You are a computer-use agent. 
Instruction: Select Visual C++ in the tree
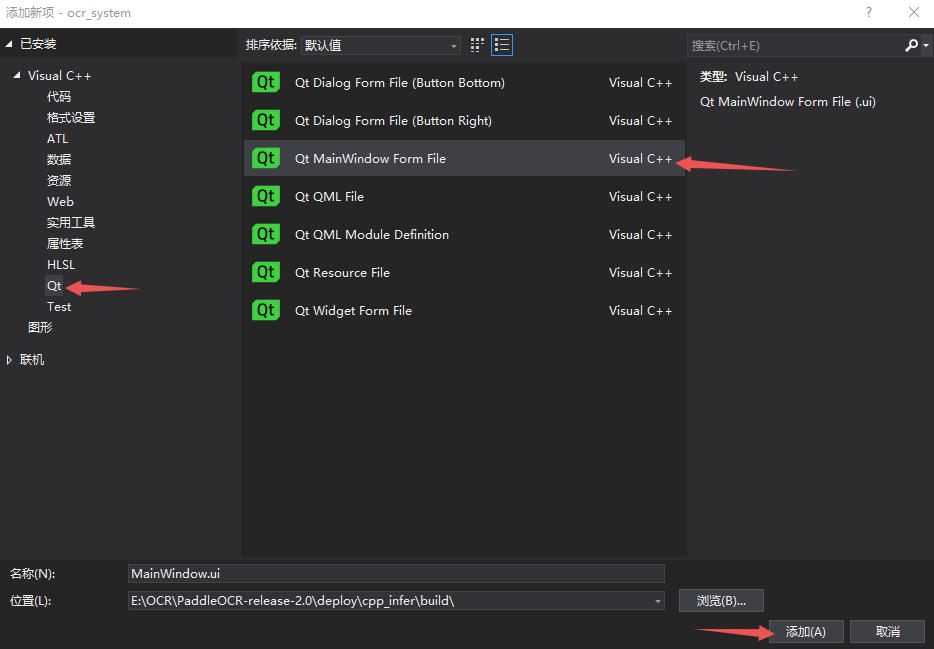click(x=60, y=76)
